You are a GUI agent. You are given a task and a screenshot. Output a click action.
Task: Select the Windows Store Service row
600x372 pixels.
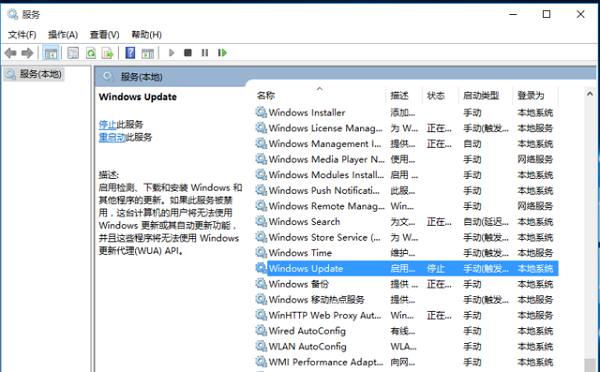pyautogui.click(x=406, y=237)
